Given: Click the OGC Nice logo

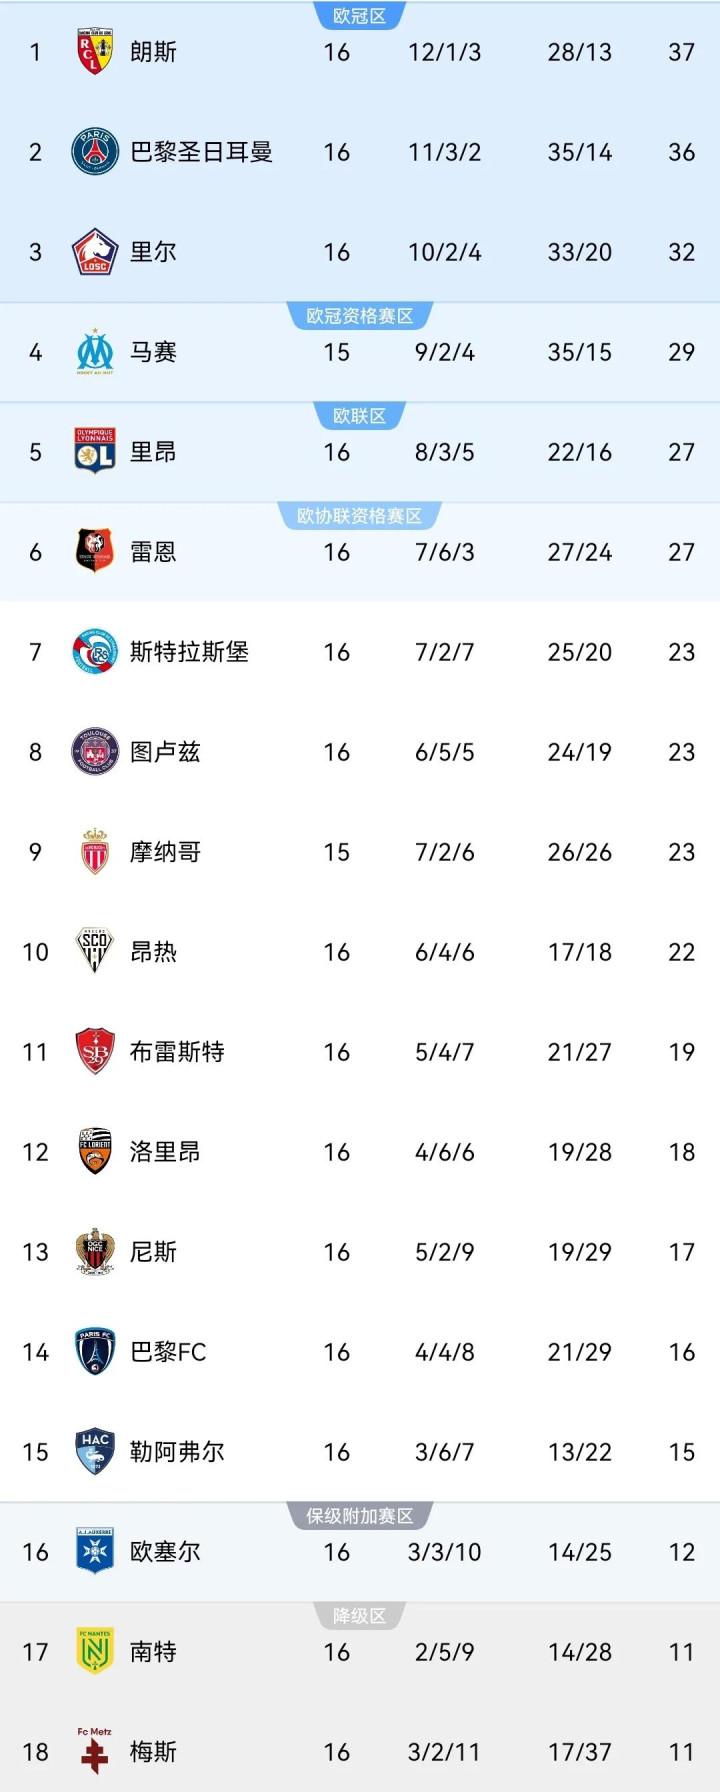Looking at the screenshot, I should (x=95, y=1252).
